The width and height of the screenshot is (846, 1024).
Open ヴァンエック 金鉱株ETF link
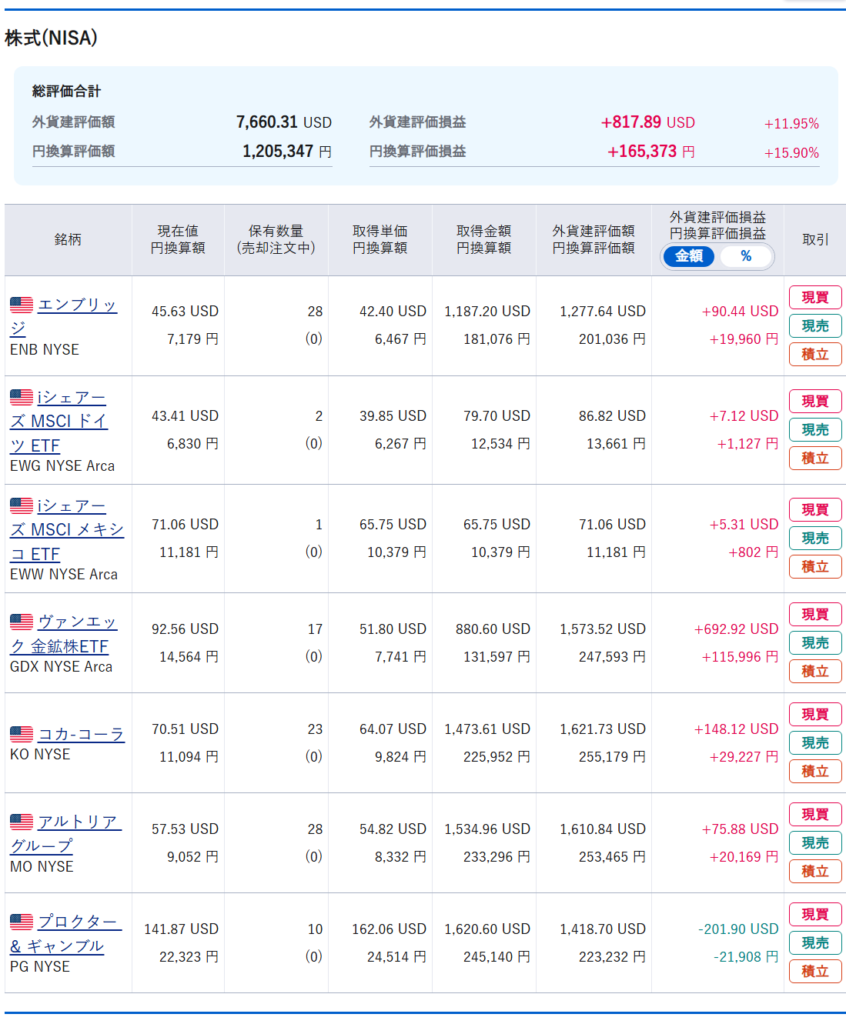[77, 622]
